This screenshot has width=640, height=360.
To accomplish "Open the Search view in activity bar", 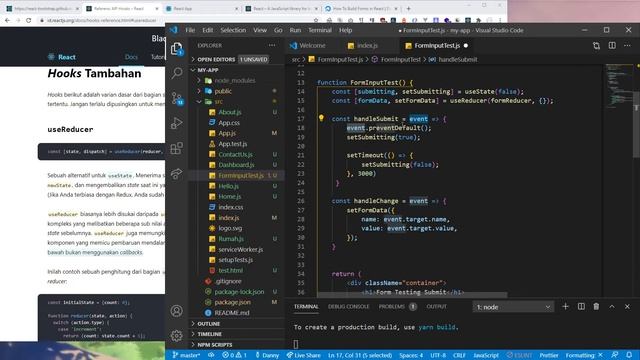I will [x=177, y=73].
